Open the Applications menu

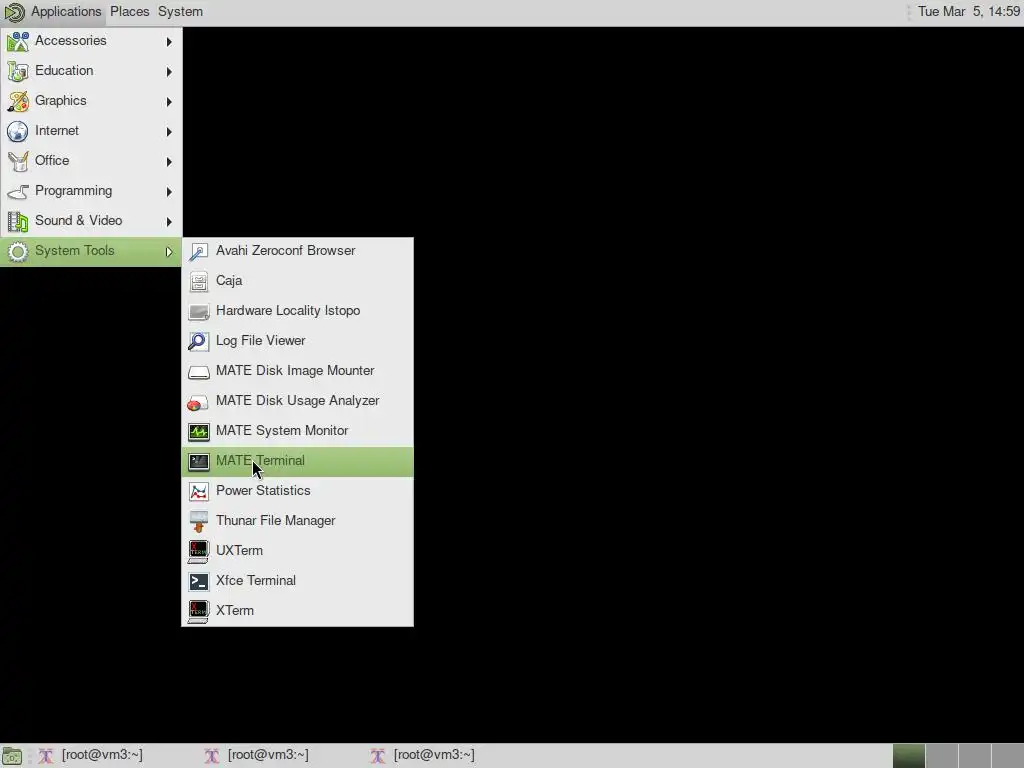tap(66, 12)
